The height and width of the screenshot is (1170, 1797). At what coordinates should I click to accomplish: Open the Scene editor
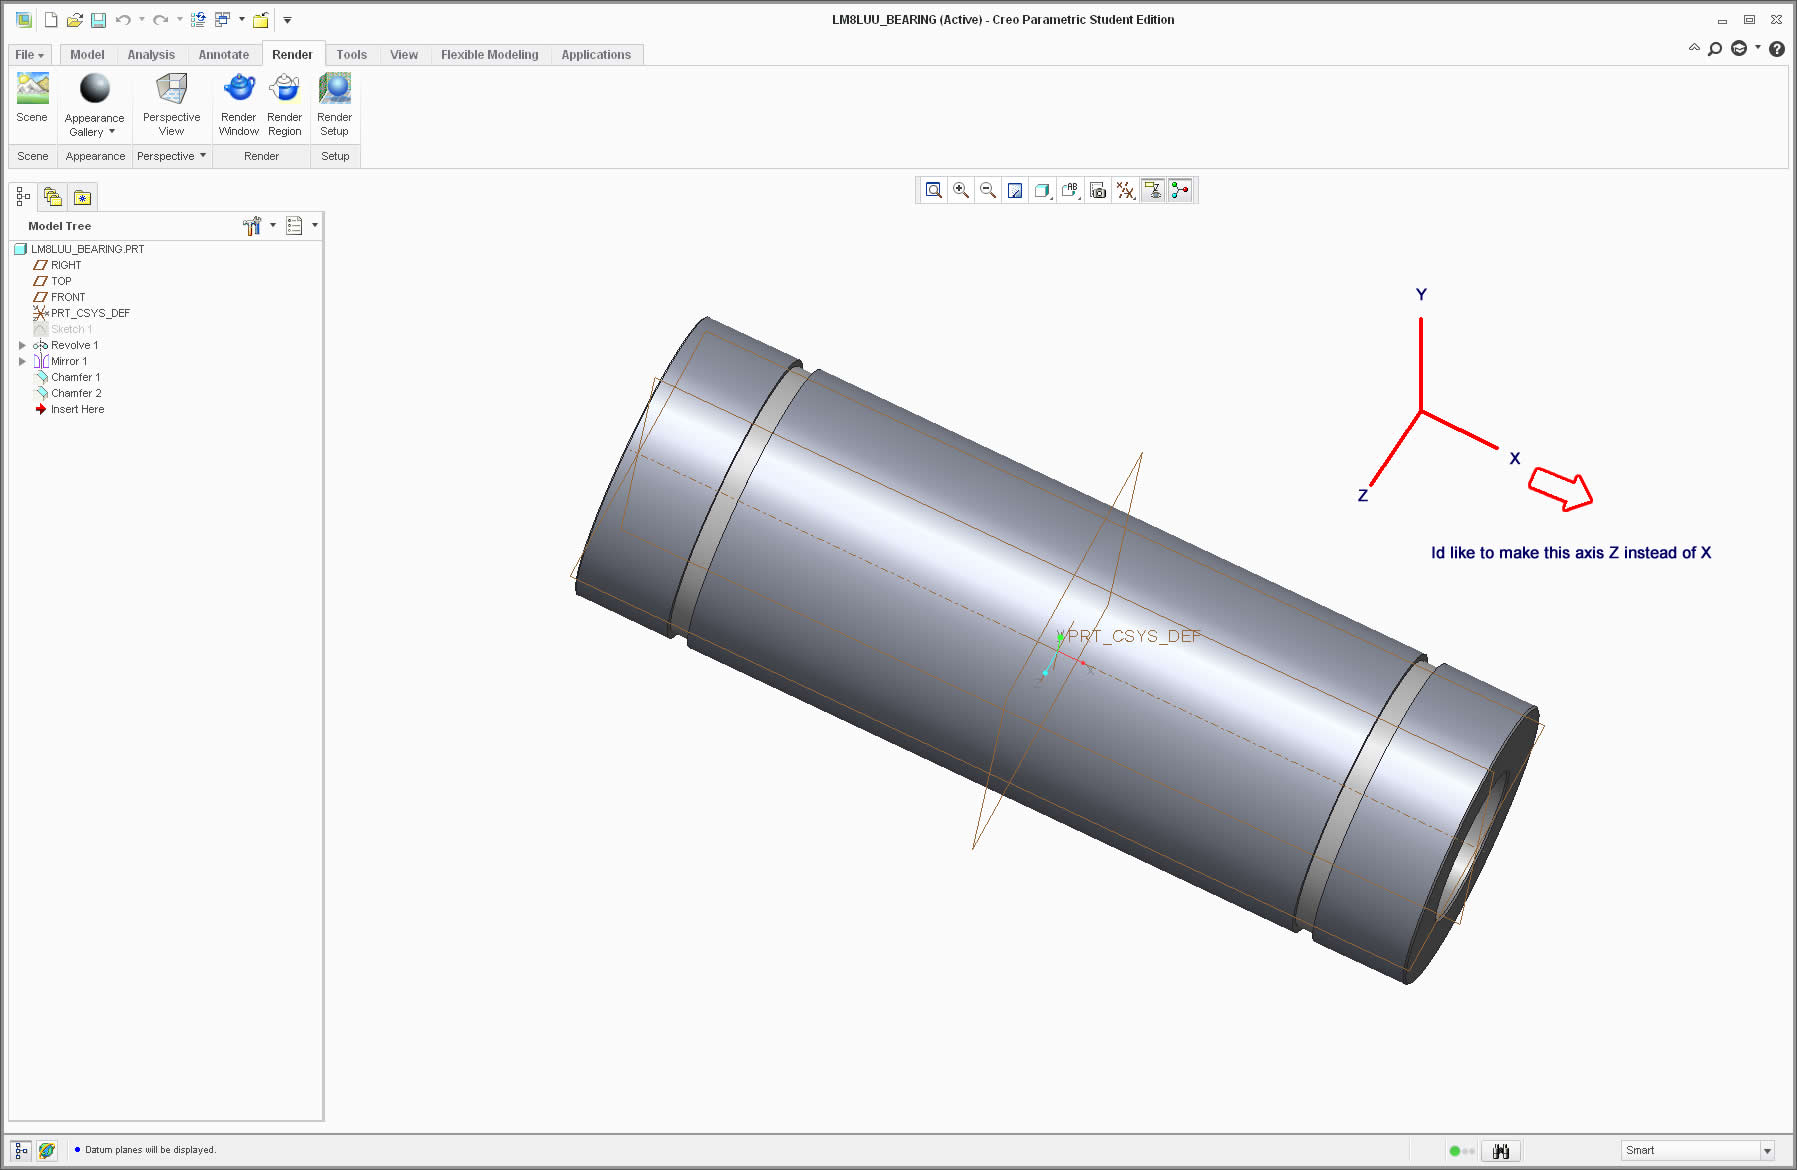pyautogui.click(x=32, y=98)
